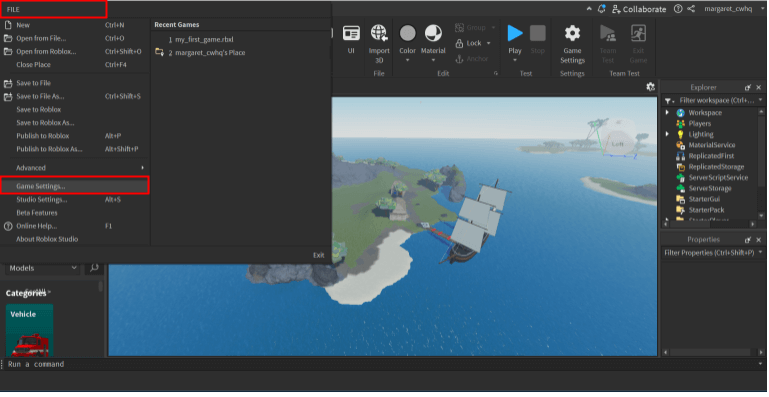Undock the Explorer panel

(747, 87)
